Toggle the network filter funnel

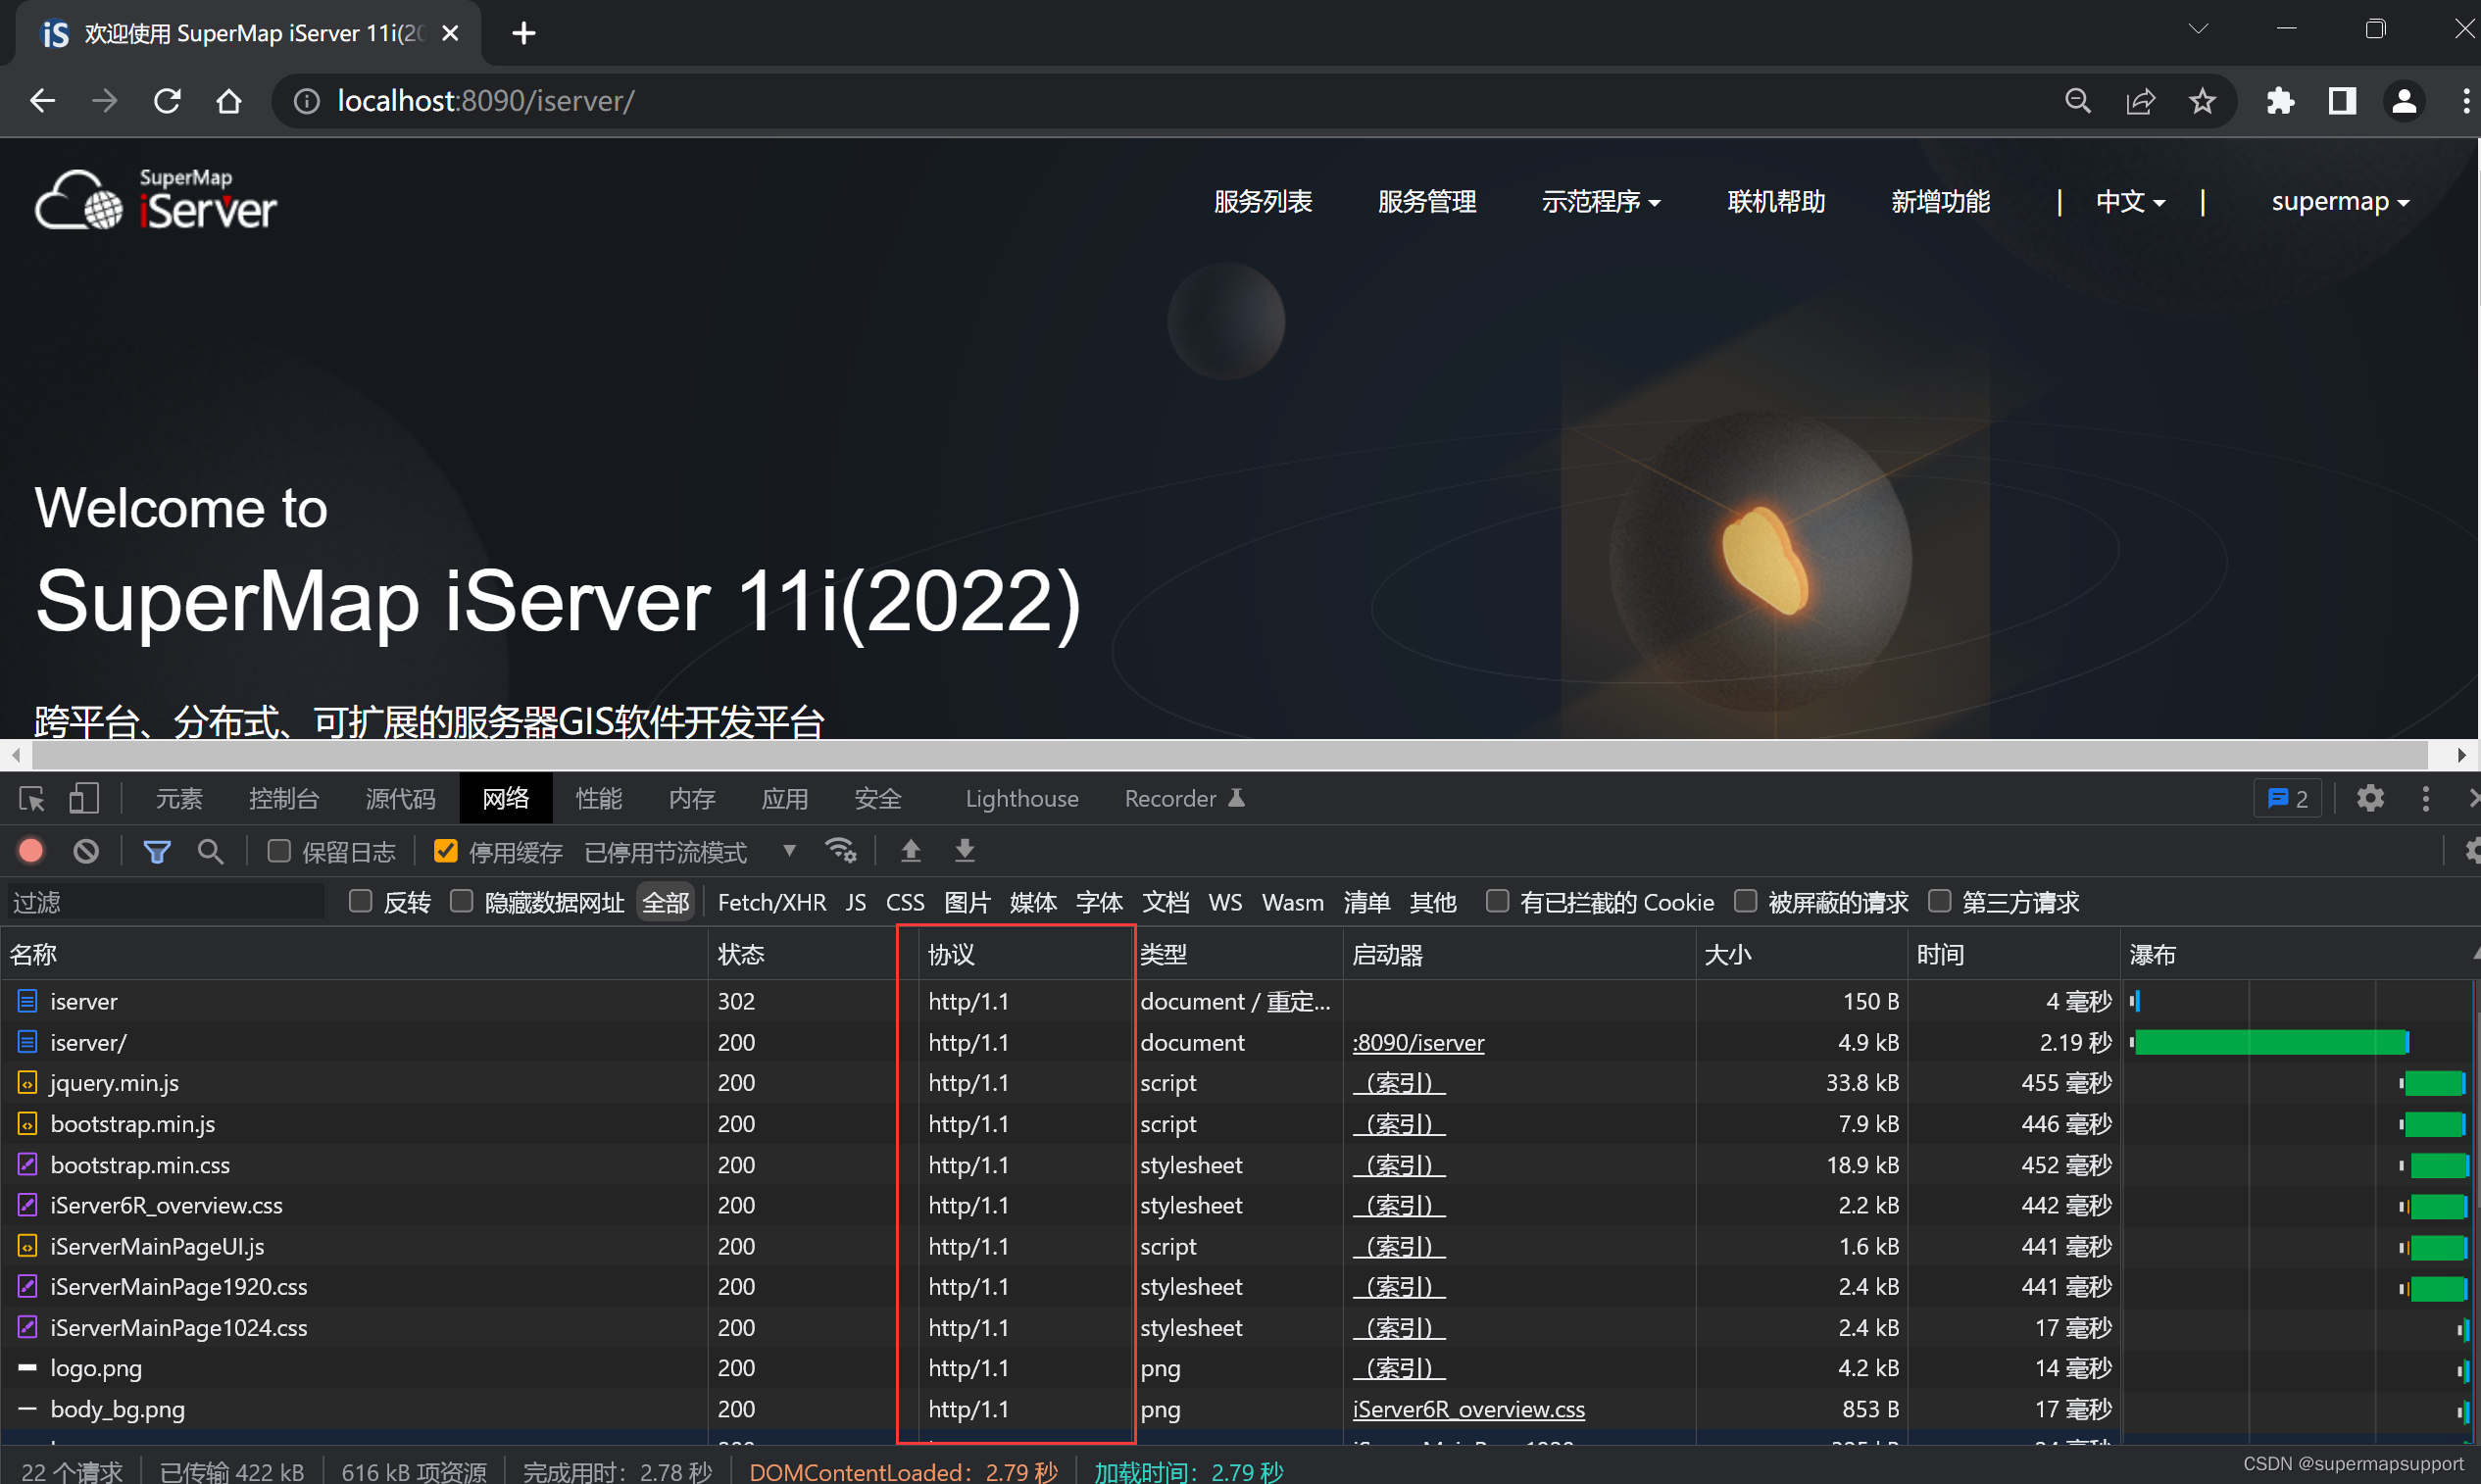[157, 851]
